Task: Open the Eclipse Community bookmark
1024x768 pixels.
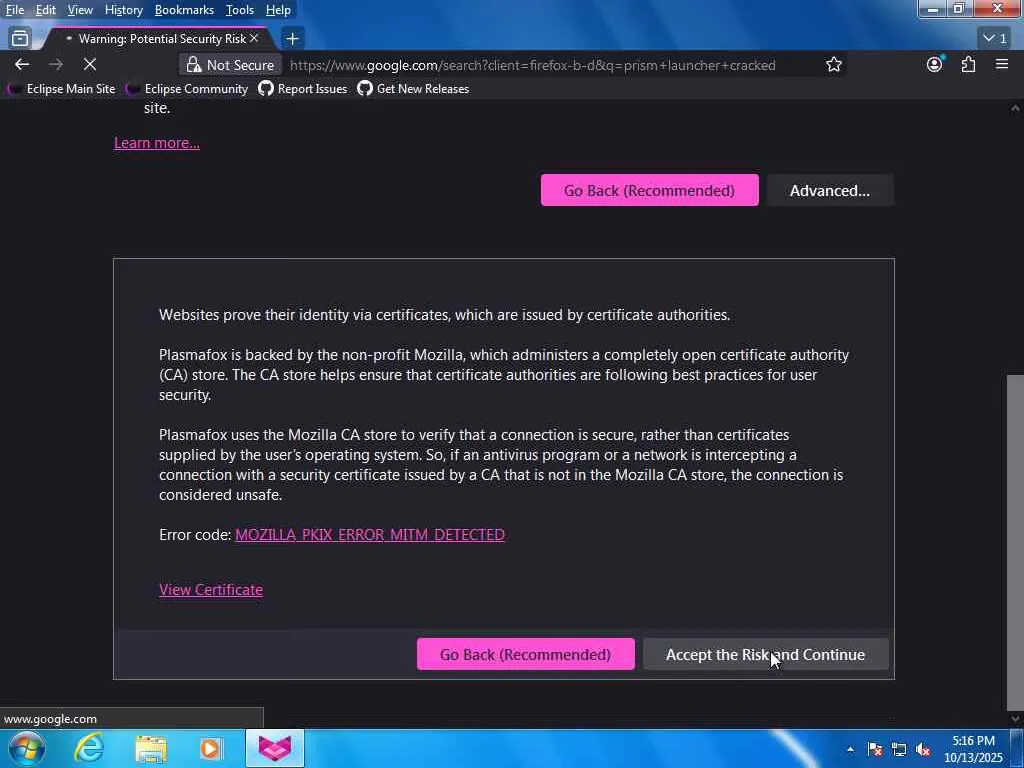Action: click(187, 89)
